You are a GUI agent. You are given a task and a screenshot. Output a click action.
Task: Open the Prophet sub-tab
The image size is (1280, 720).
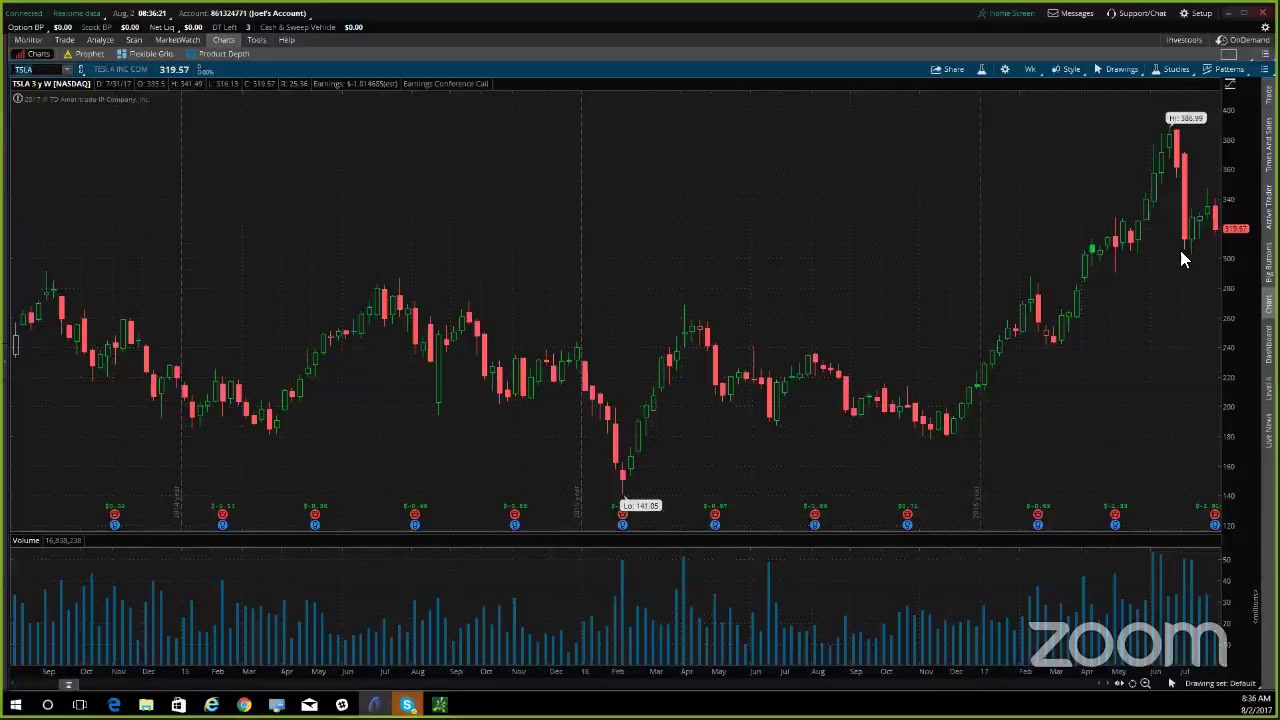click(84, 54)
